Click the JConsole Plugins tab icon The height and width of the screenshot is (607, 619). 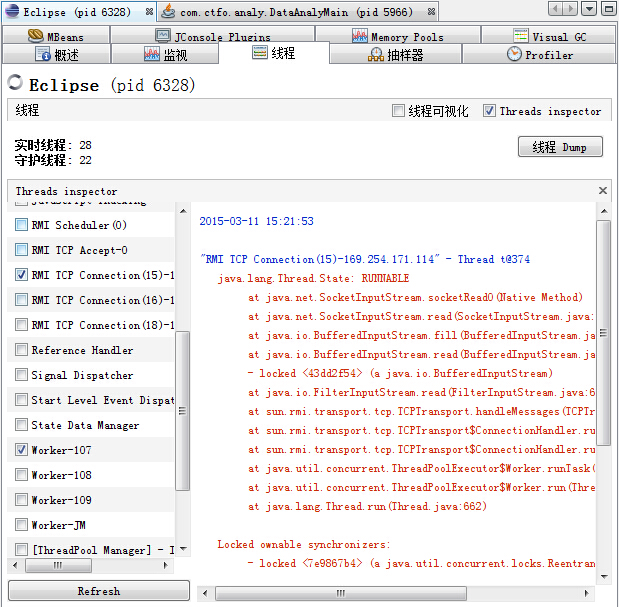pos(163,36)
